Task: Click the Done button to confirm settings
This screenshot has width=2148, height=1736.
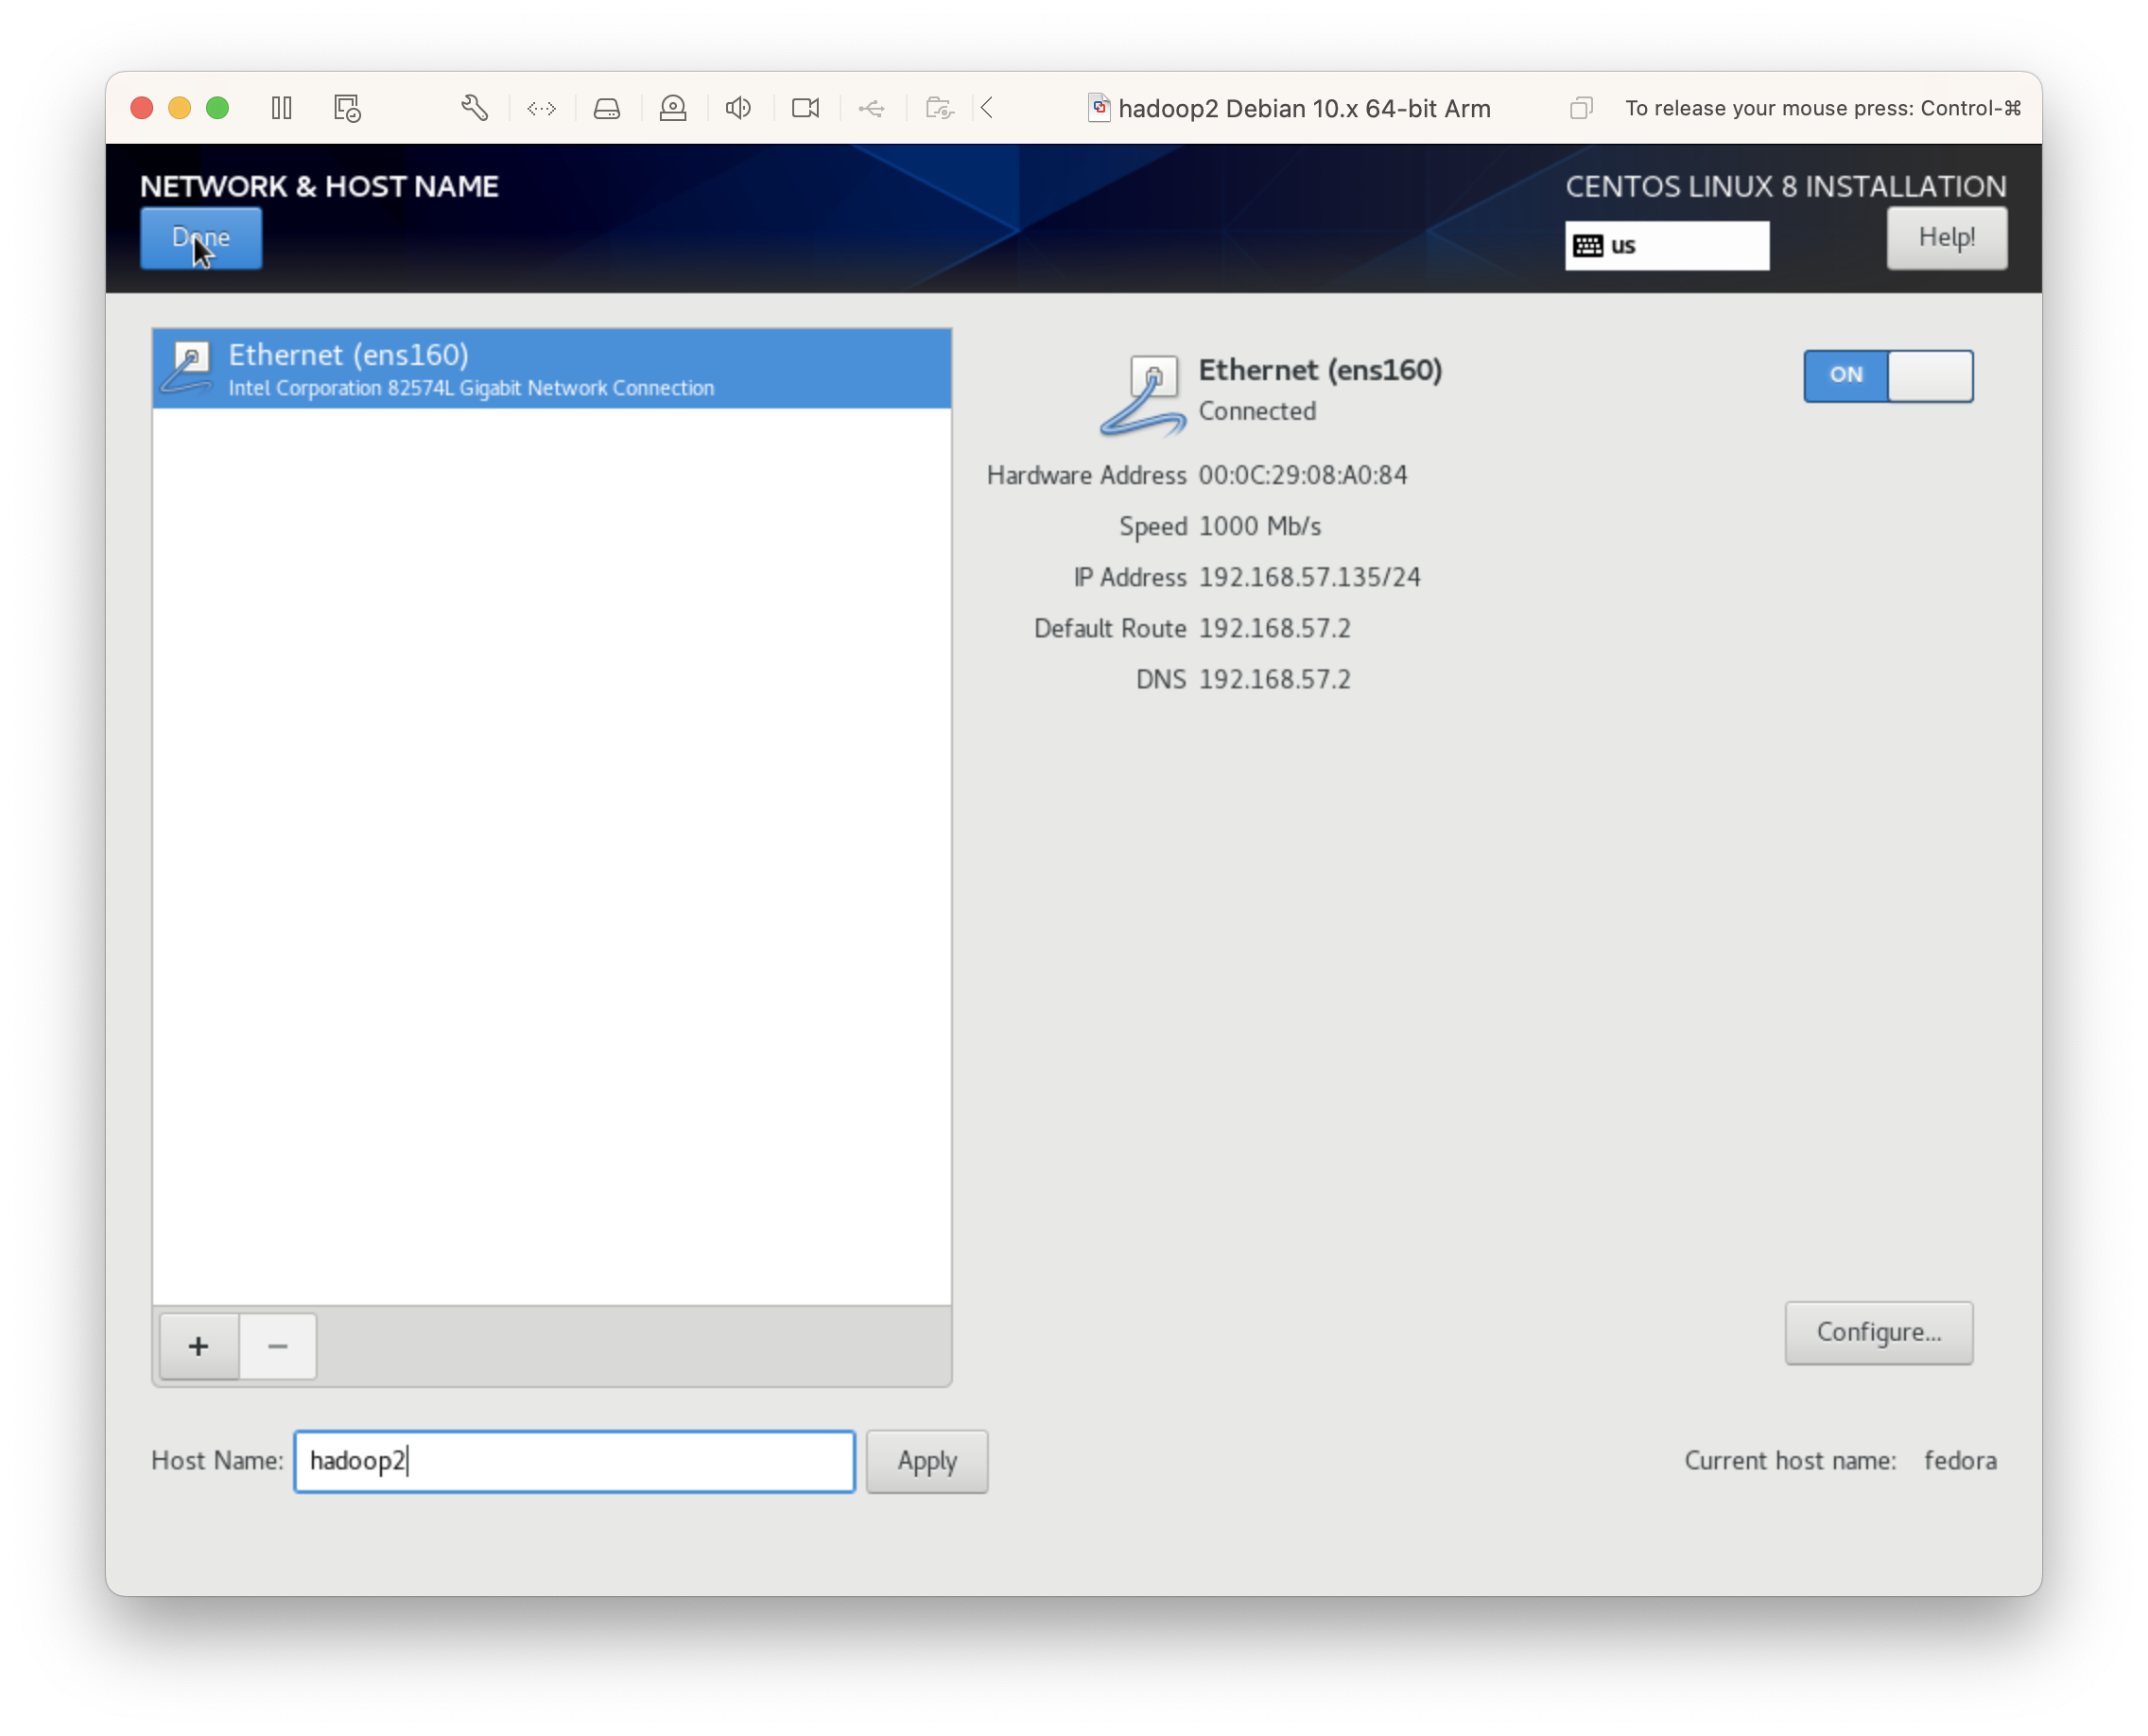Action: pyautogui.click(x=200, y=234)
